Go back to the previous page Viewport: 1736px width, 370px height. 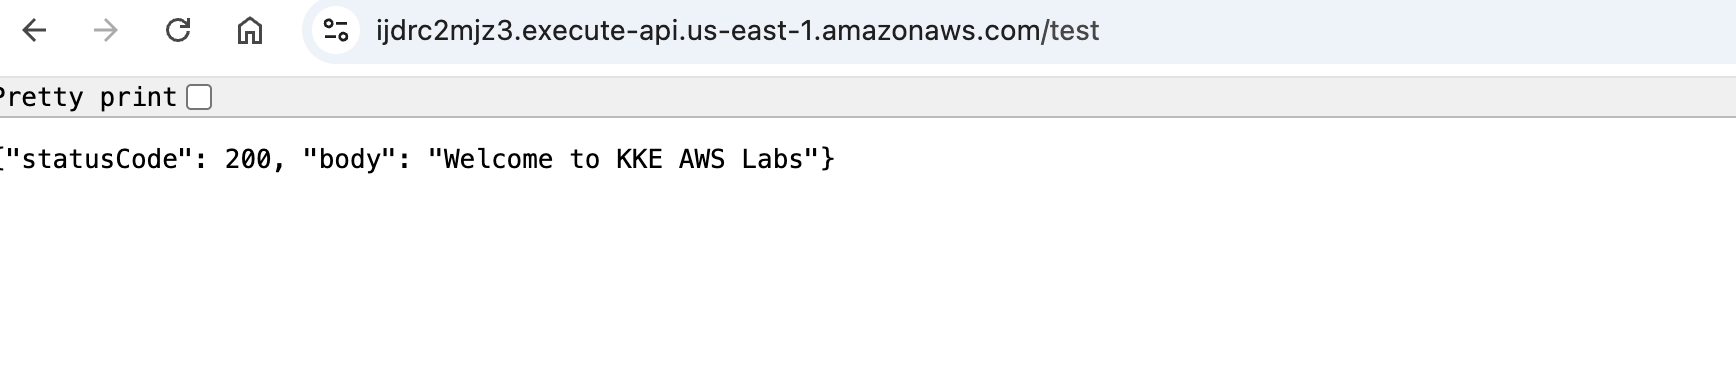pos(35,31)
